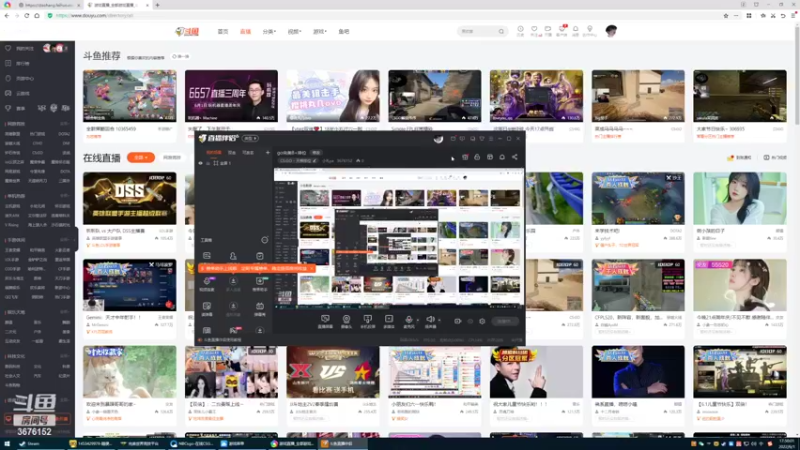Click the browser address bar URL

(94, 16)
